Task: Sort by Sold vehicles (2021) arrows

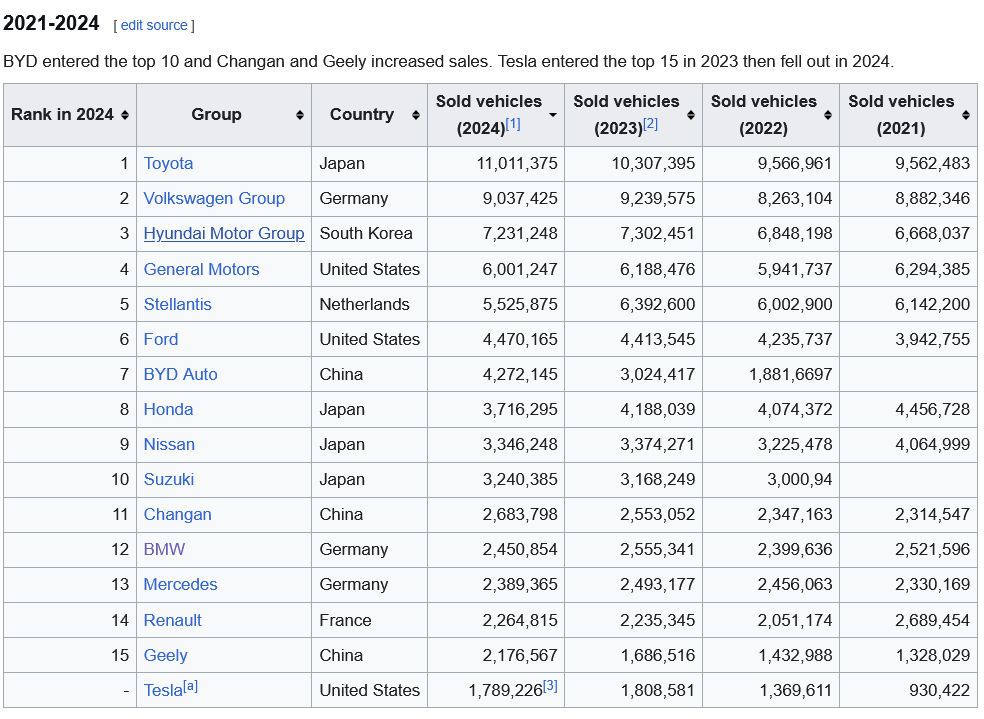Action: click(x=966, y=115)
